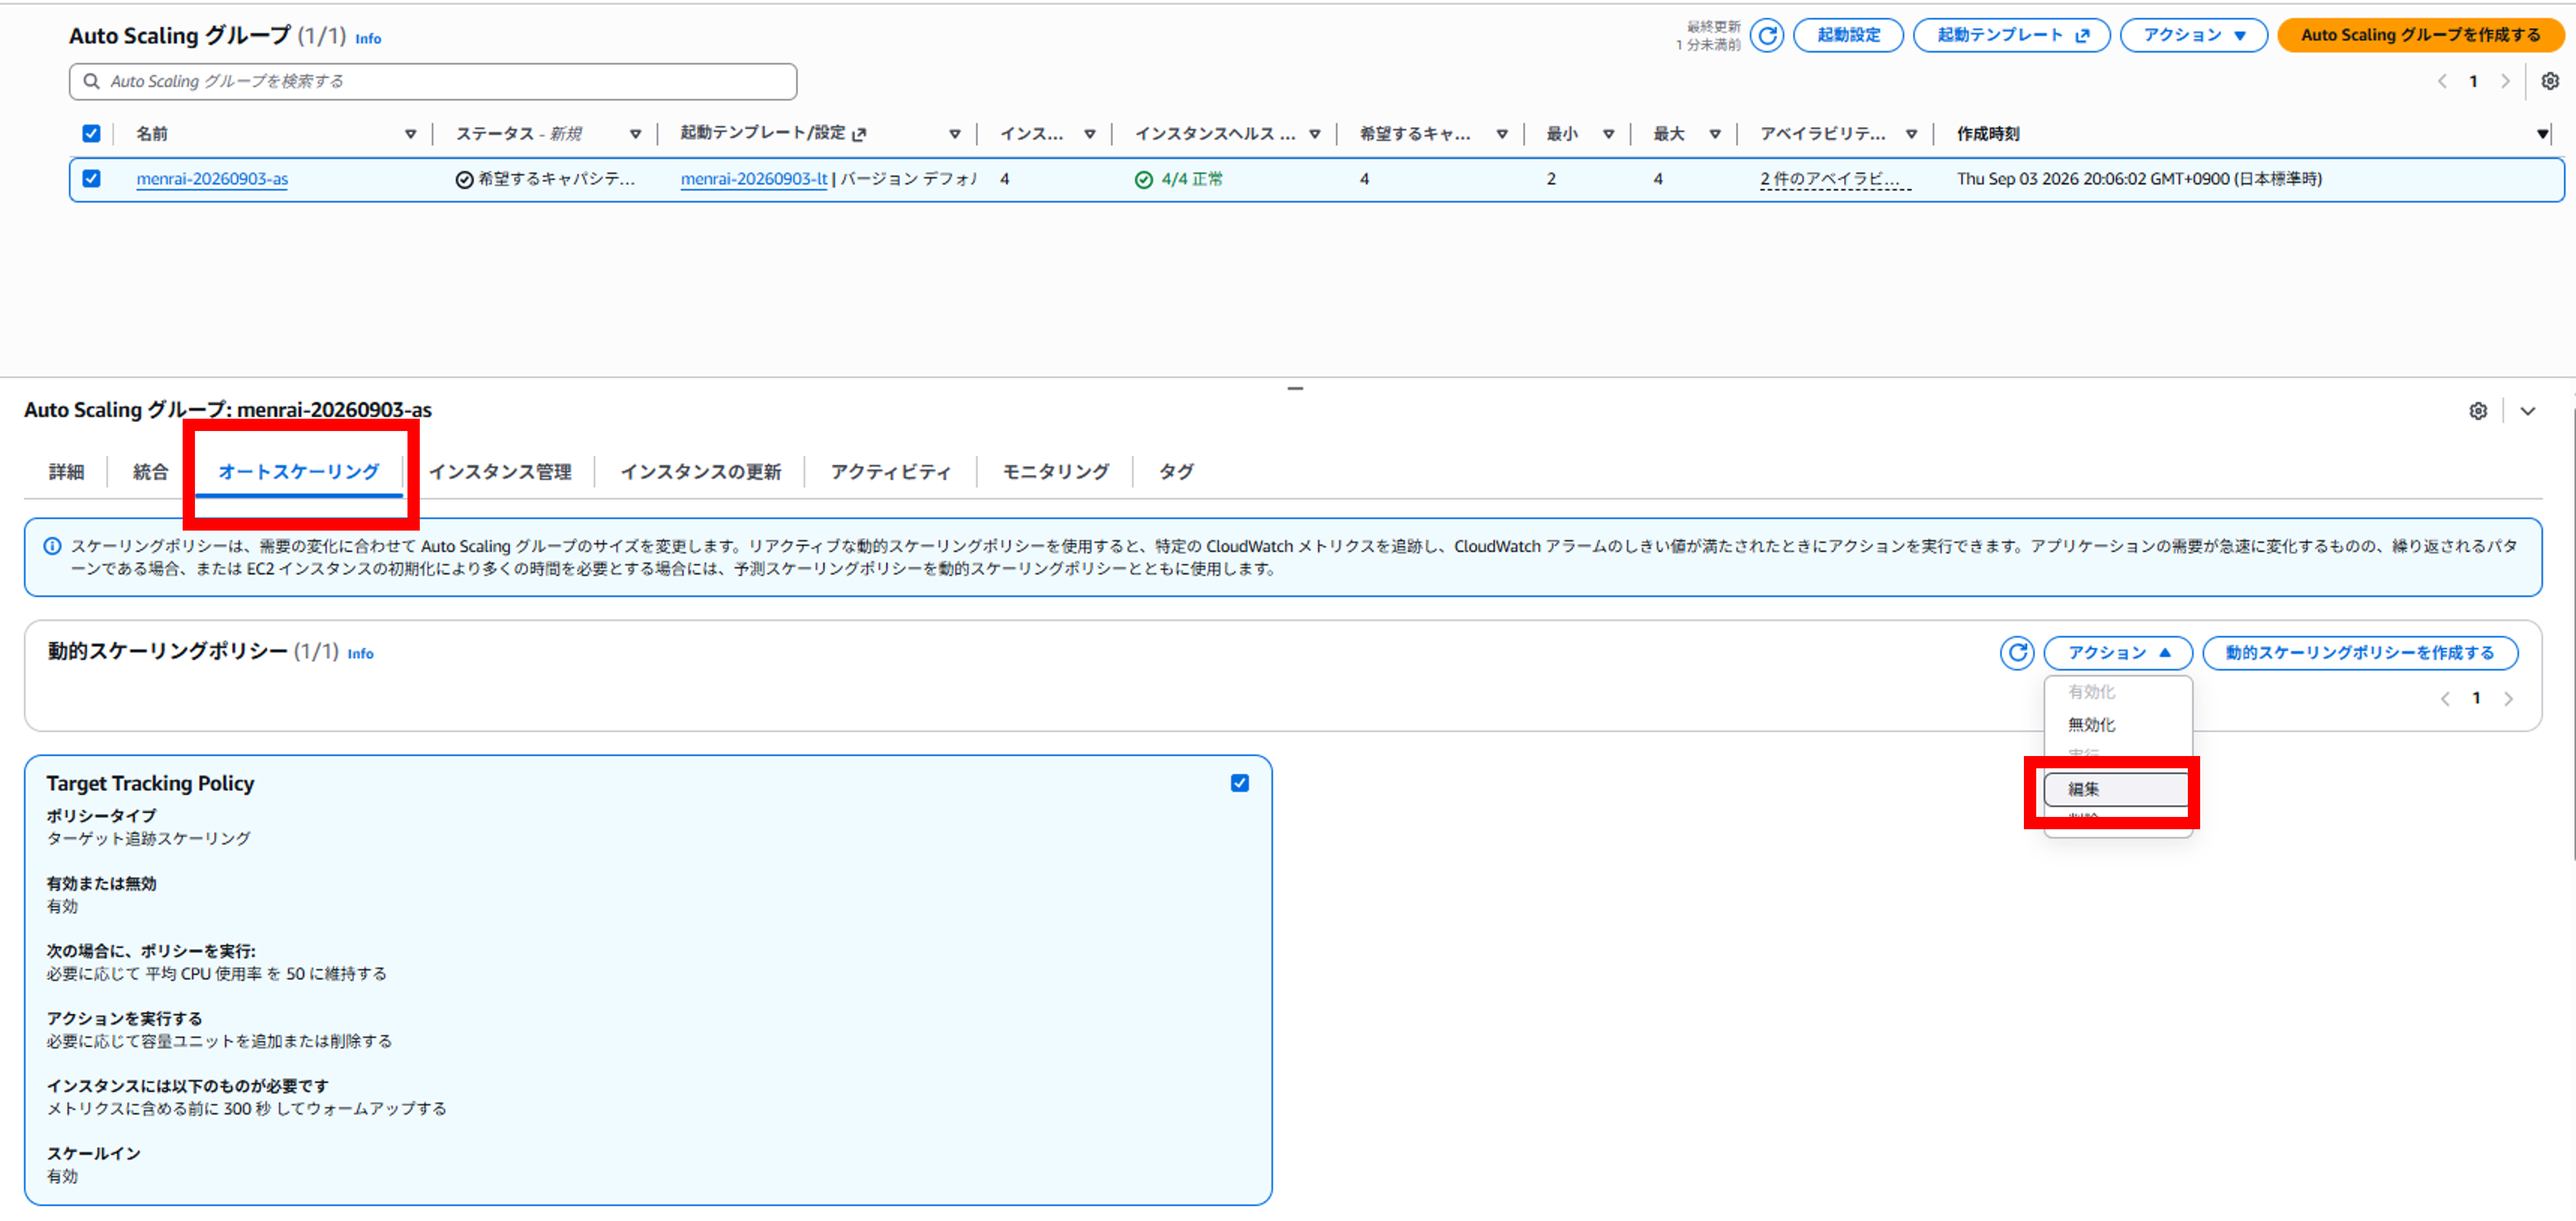Sort by the 名前 column arrow

click(410, 134)
